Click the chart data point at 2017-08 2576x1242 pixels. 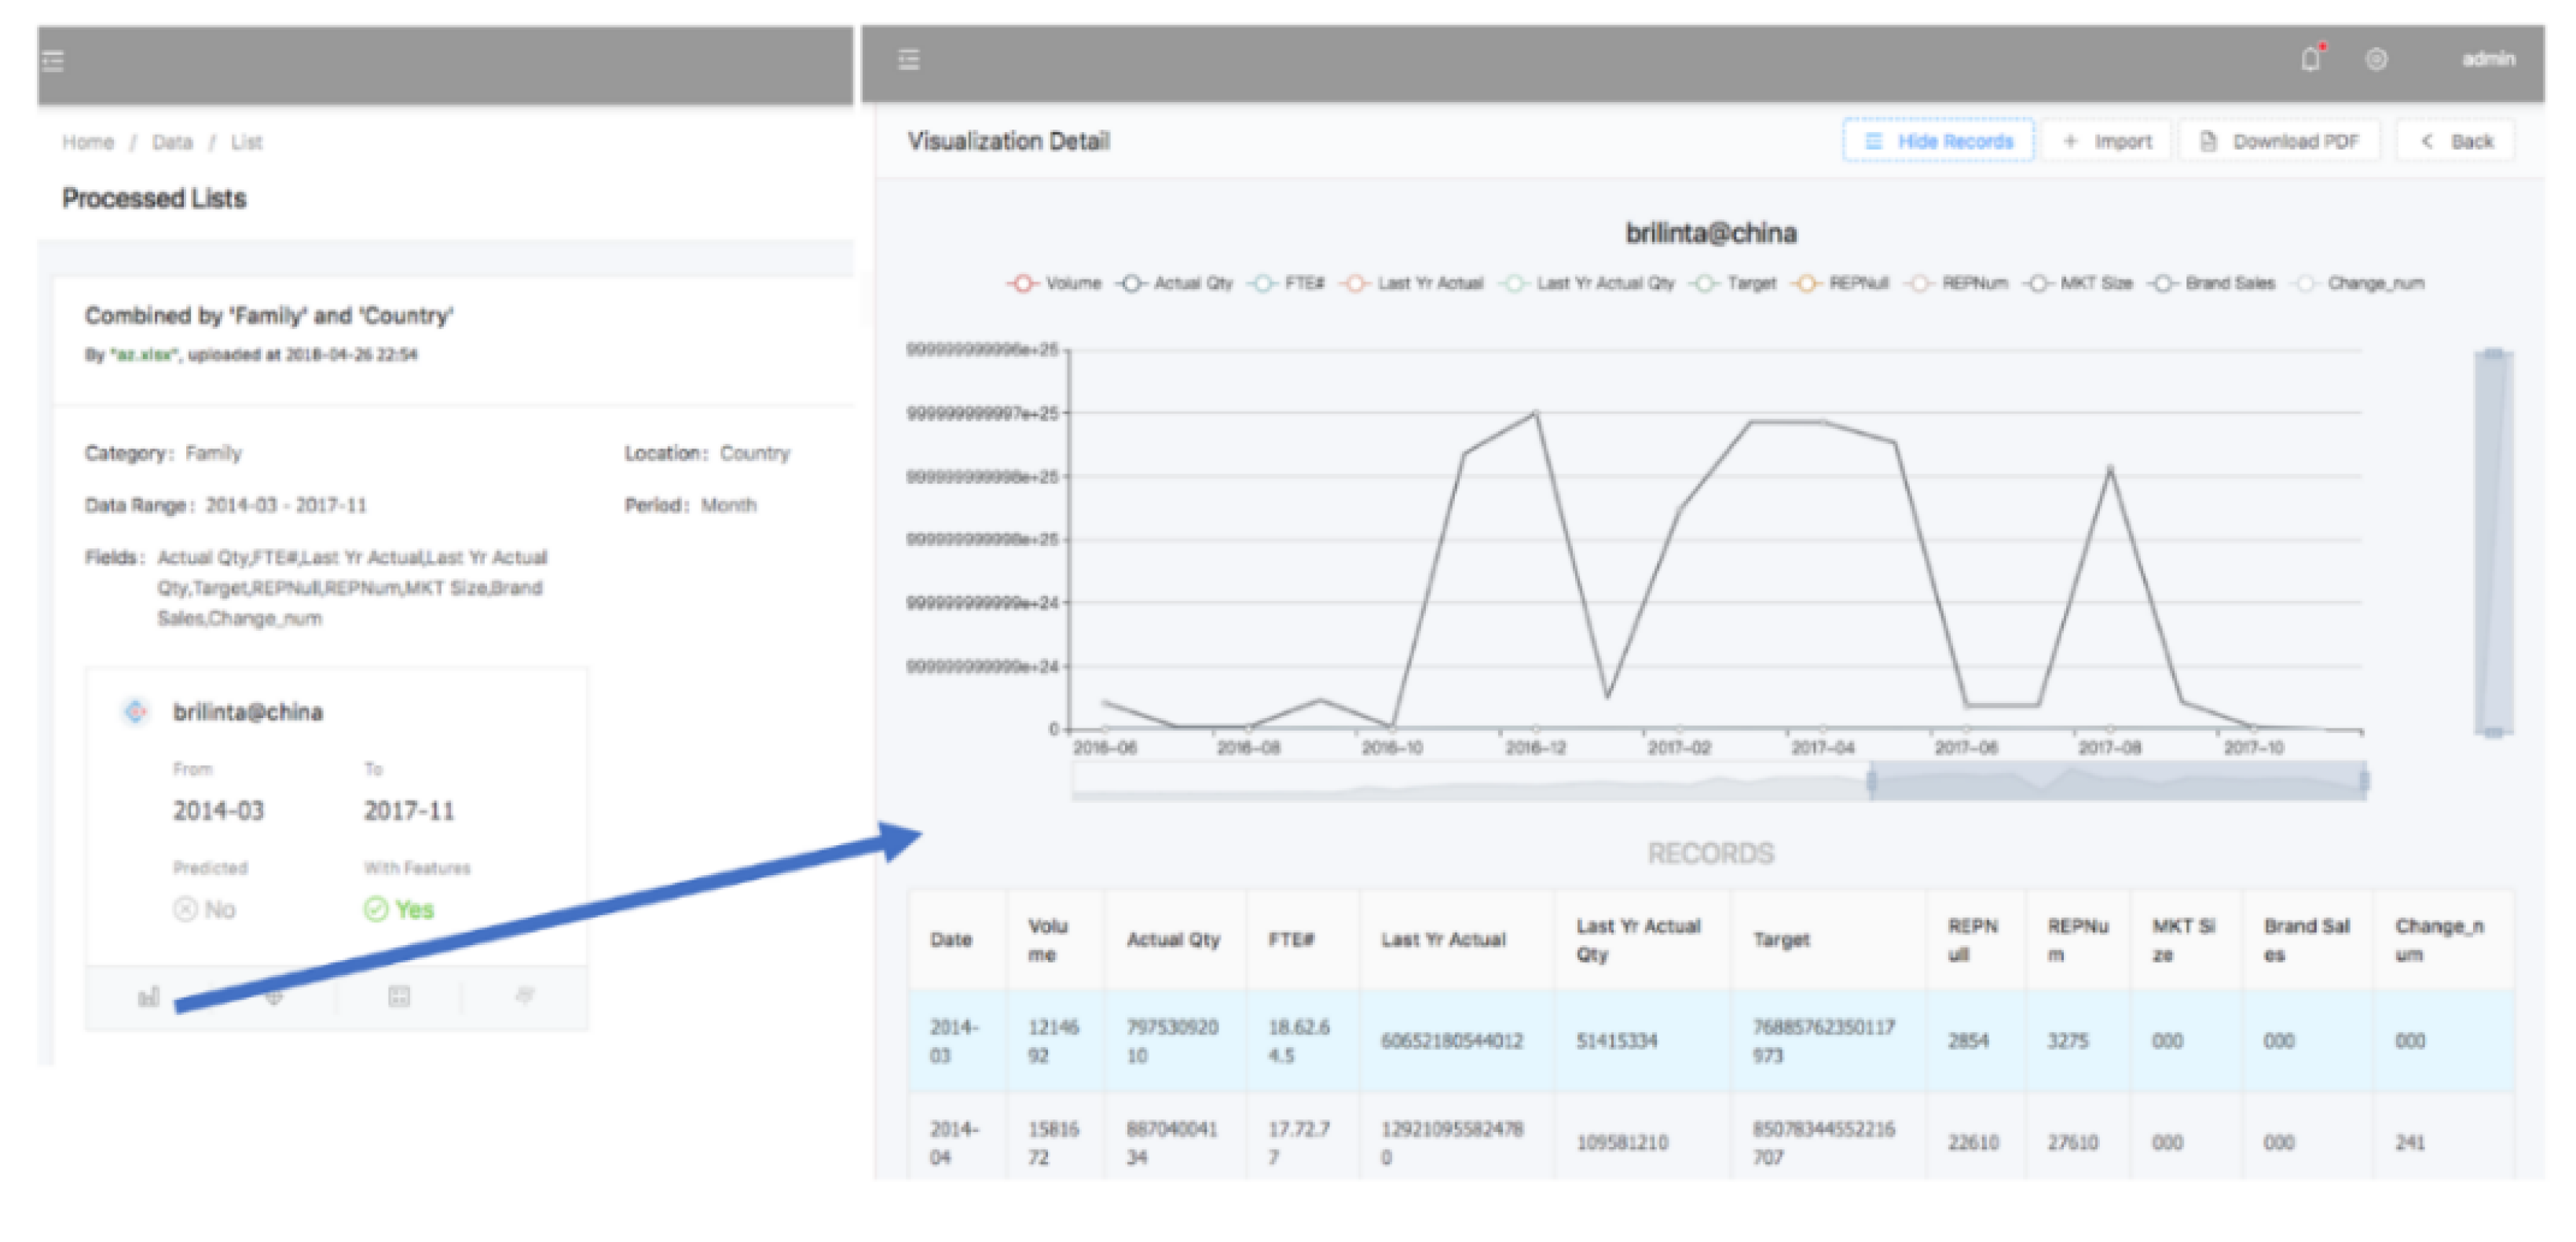[2110, 467]
